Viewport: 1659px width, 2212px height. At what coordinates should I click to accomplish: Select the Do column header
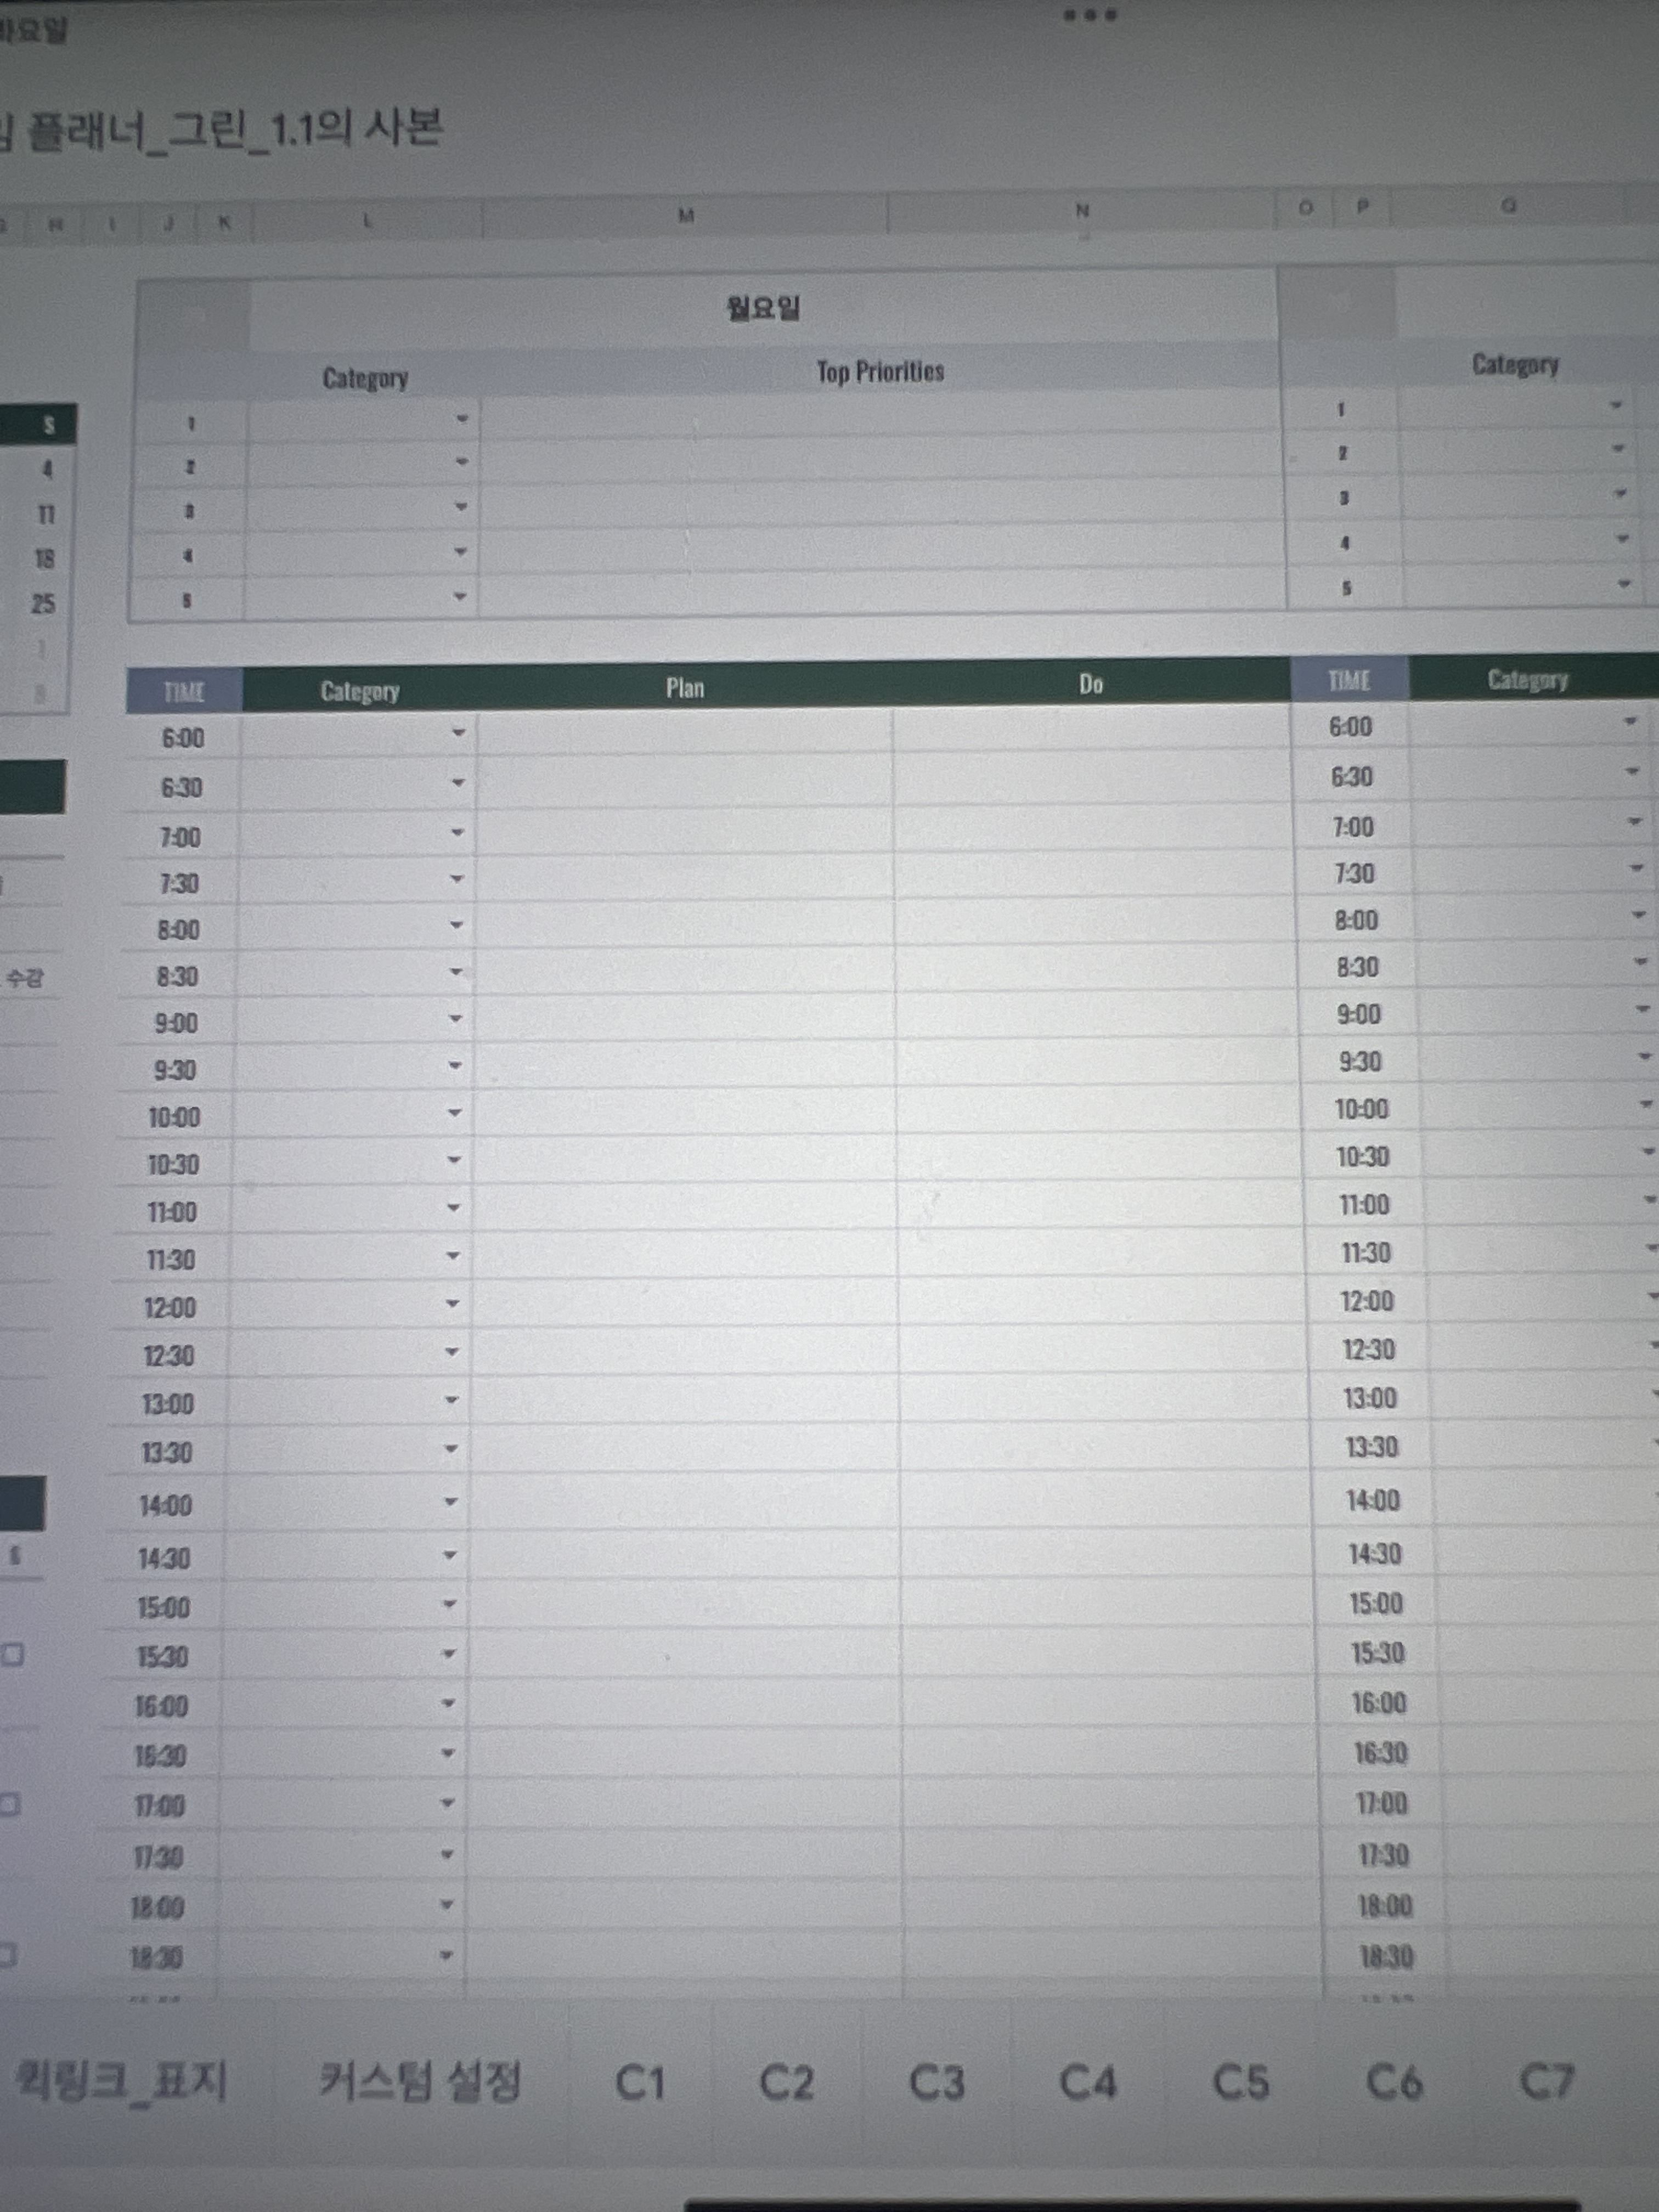(x=1090, y=684)
